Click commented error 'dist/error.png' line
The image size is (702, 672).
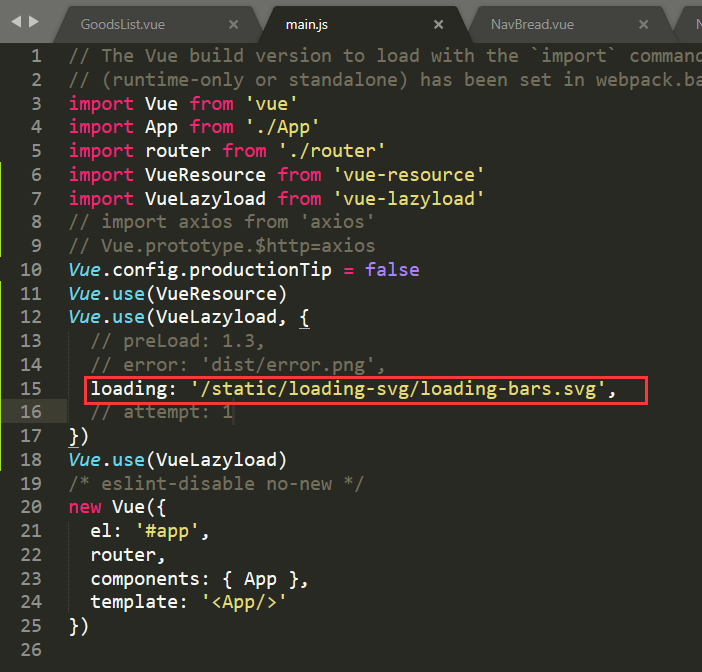(x=238, y=365)
